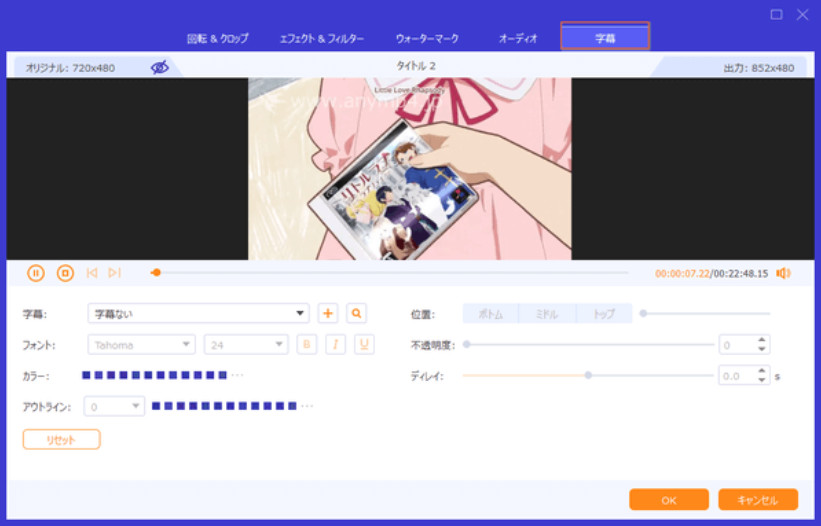
Task: Mute the preview volume speaker icon
Action: click(x=783, y=273)
